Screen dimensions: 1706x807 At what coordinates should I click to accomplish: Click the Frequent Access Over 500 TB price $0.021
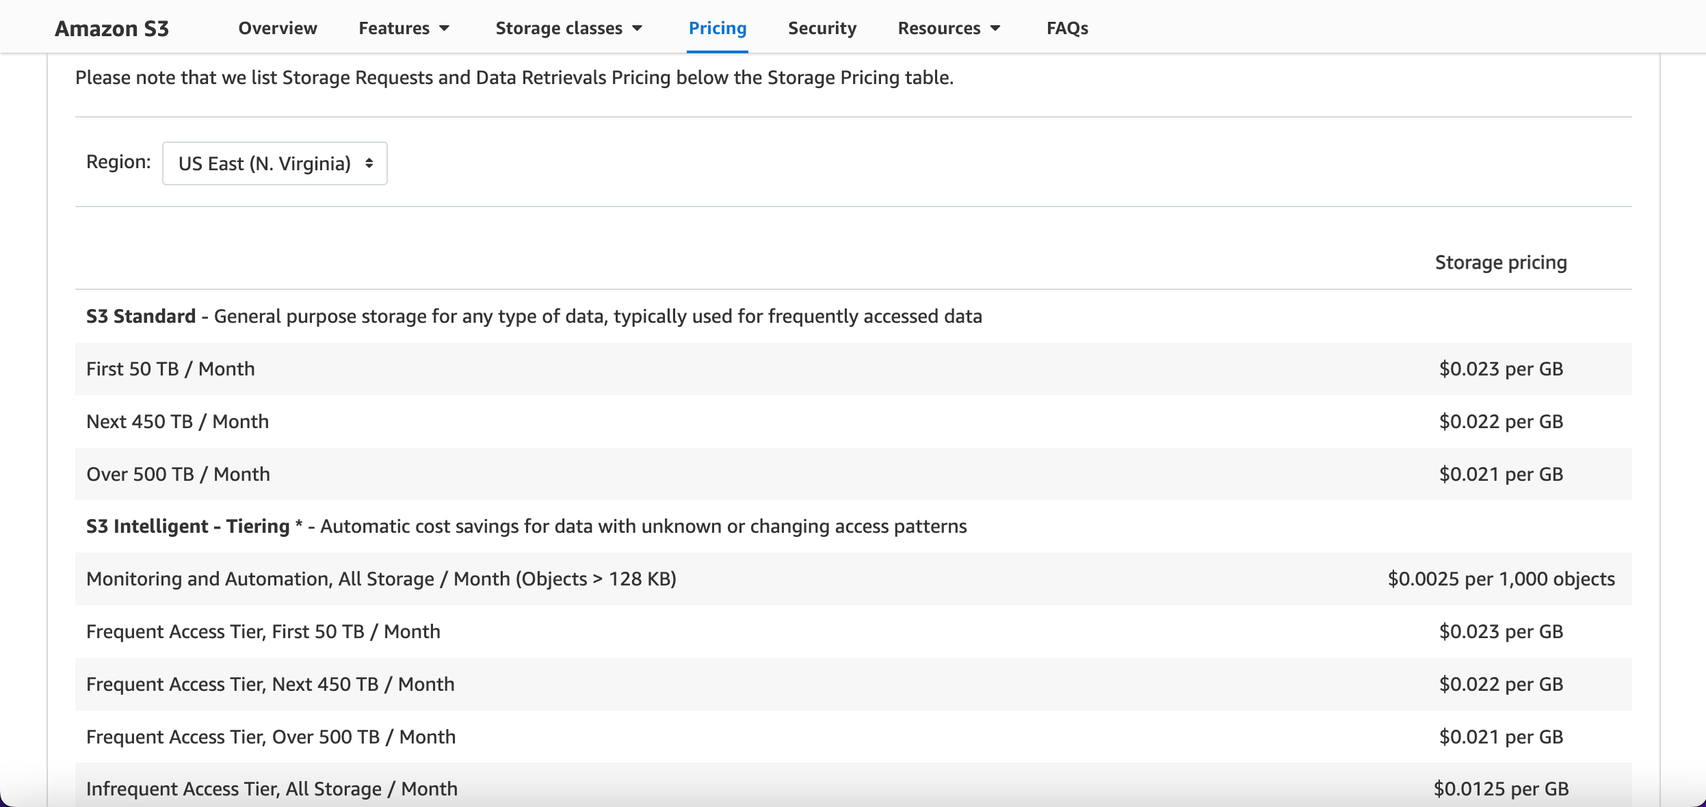point(1501,737)
